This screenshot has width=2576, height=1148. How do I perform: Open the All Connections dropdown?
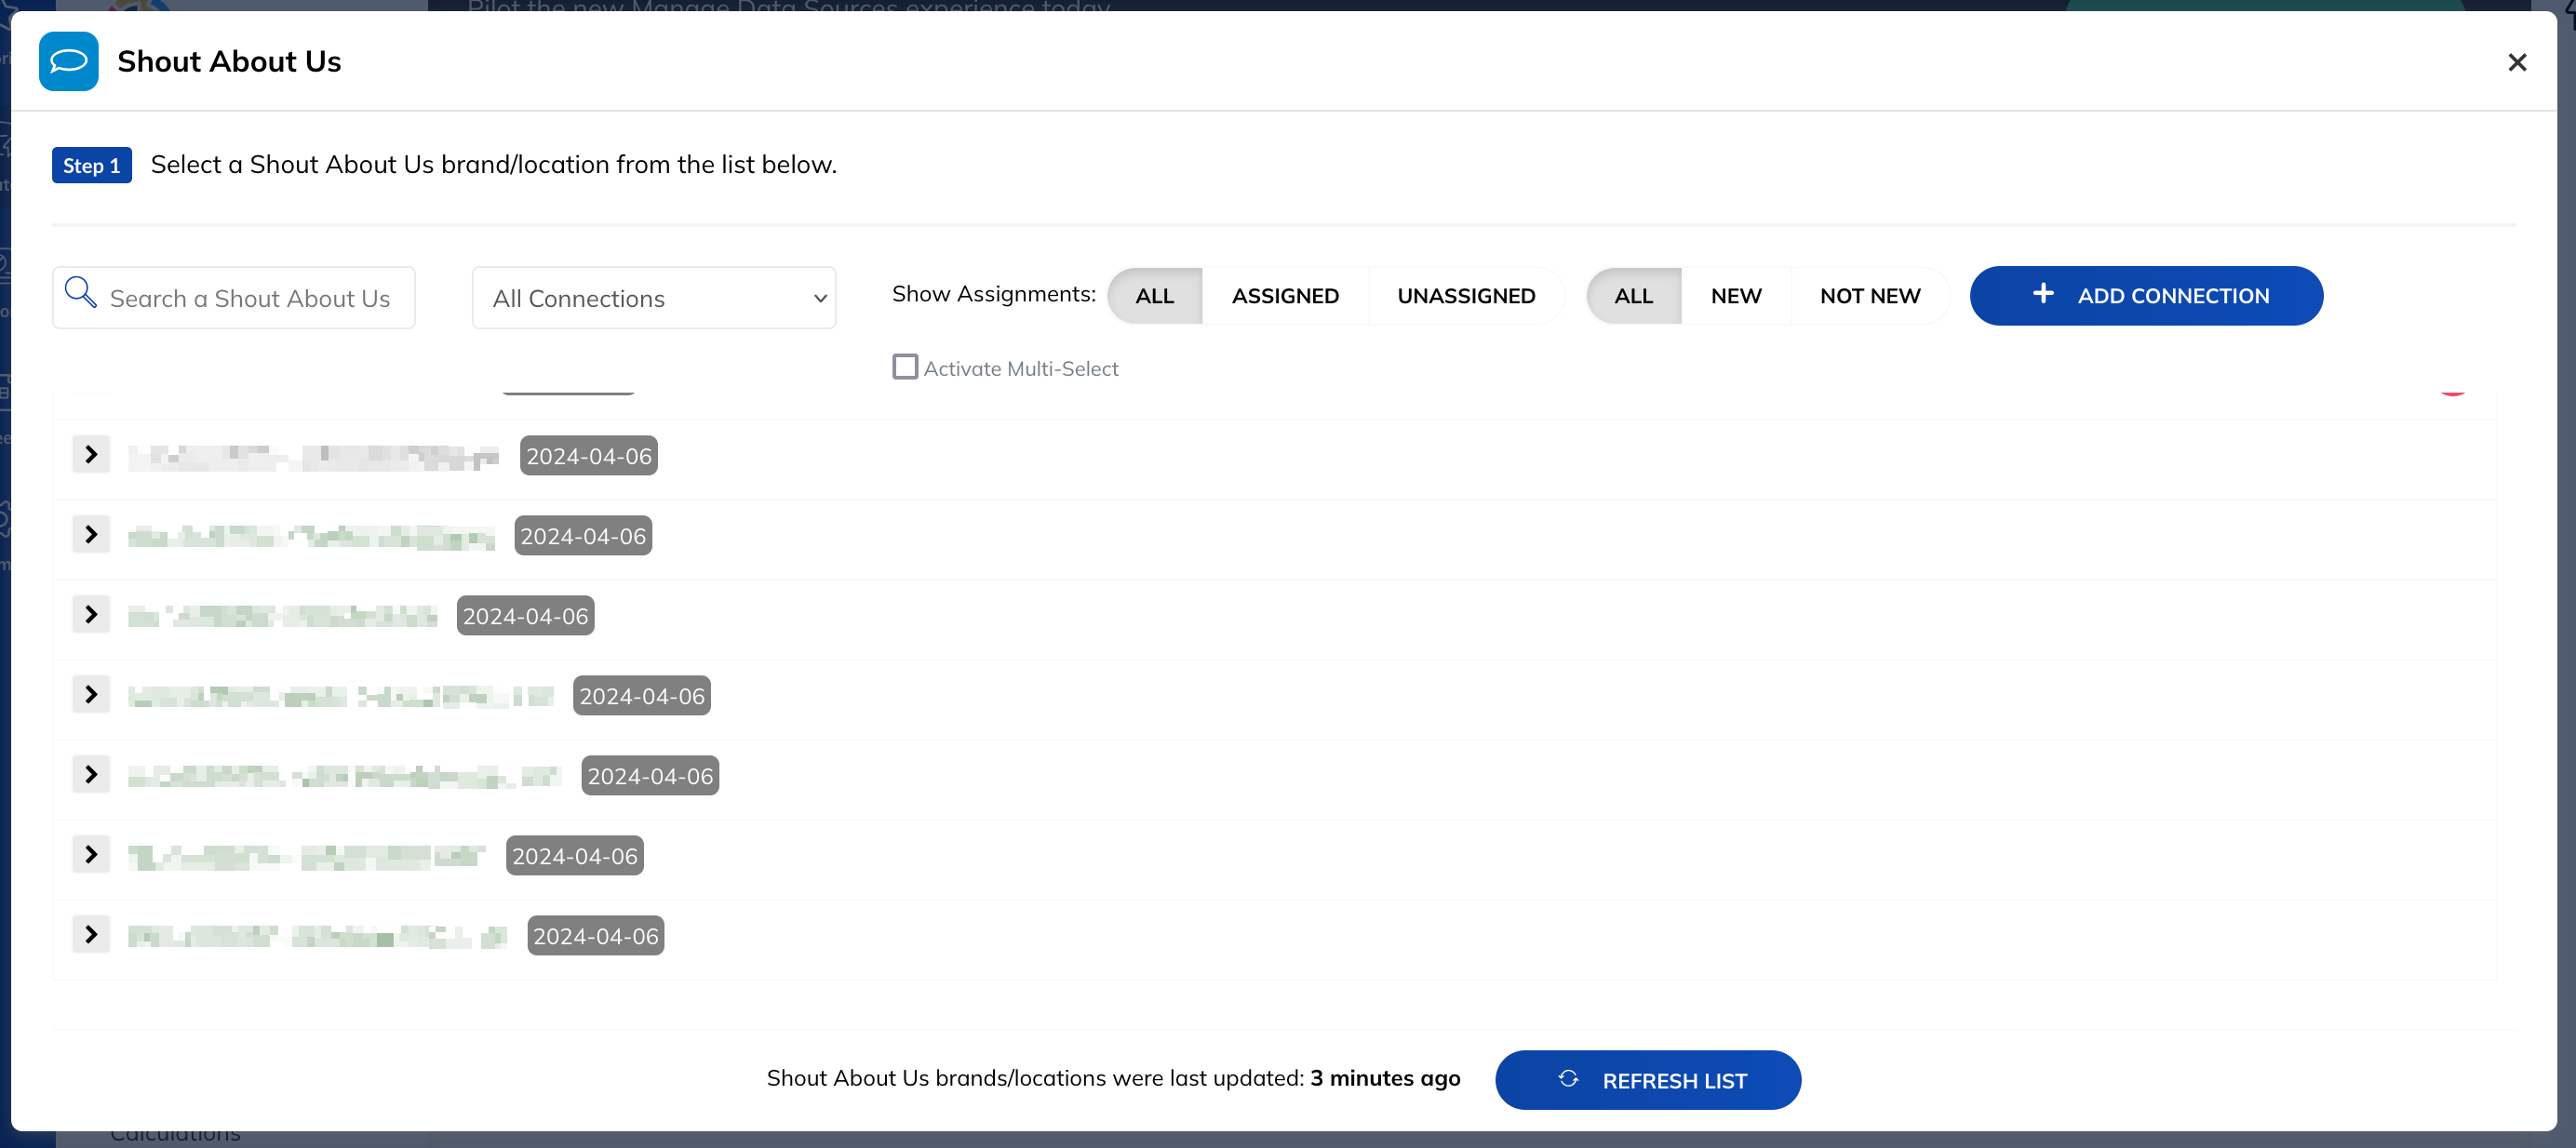tap(654, 298)
